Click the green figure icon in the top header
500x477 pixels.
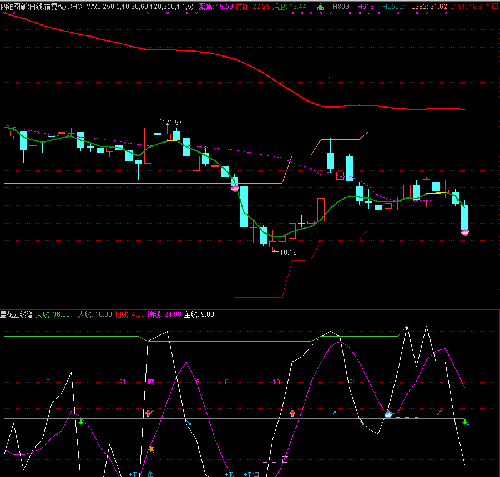point(320,6)
